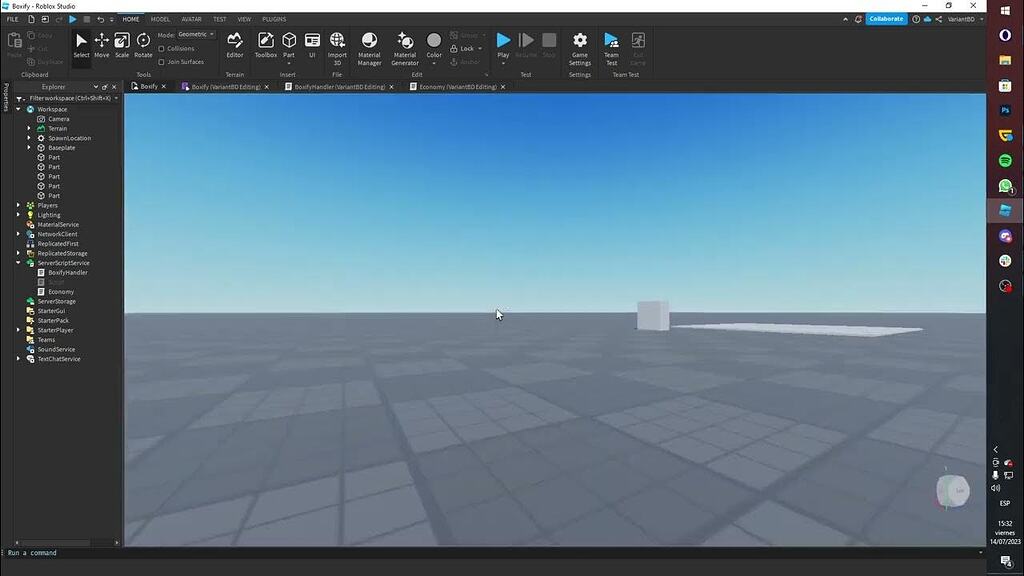Toggle Lock in the Edit group
This screenshot has width=1024, height=576.
point(463,48)
